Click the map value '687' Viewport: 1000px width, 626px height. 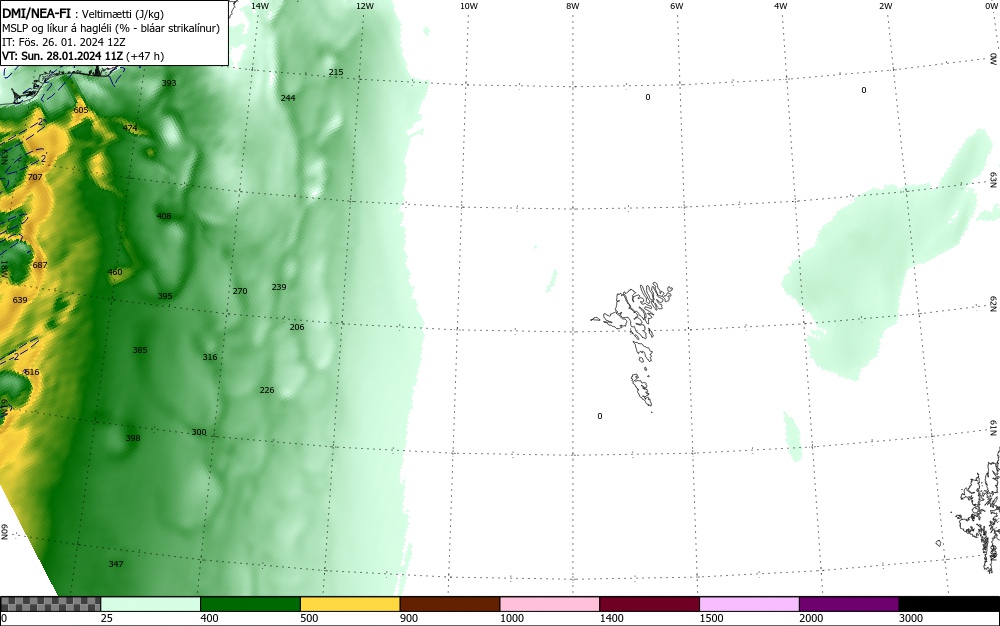click(x=40, y=265)
